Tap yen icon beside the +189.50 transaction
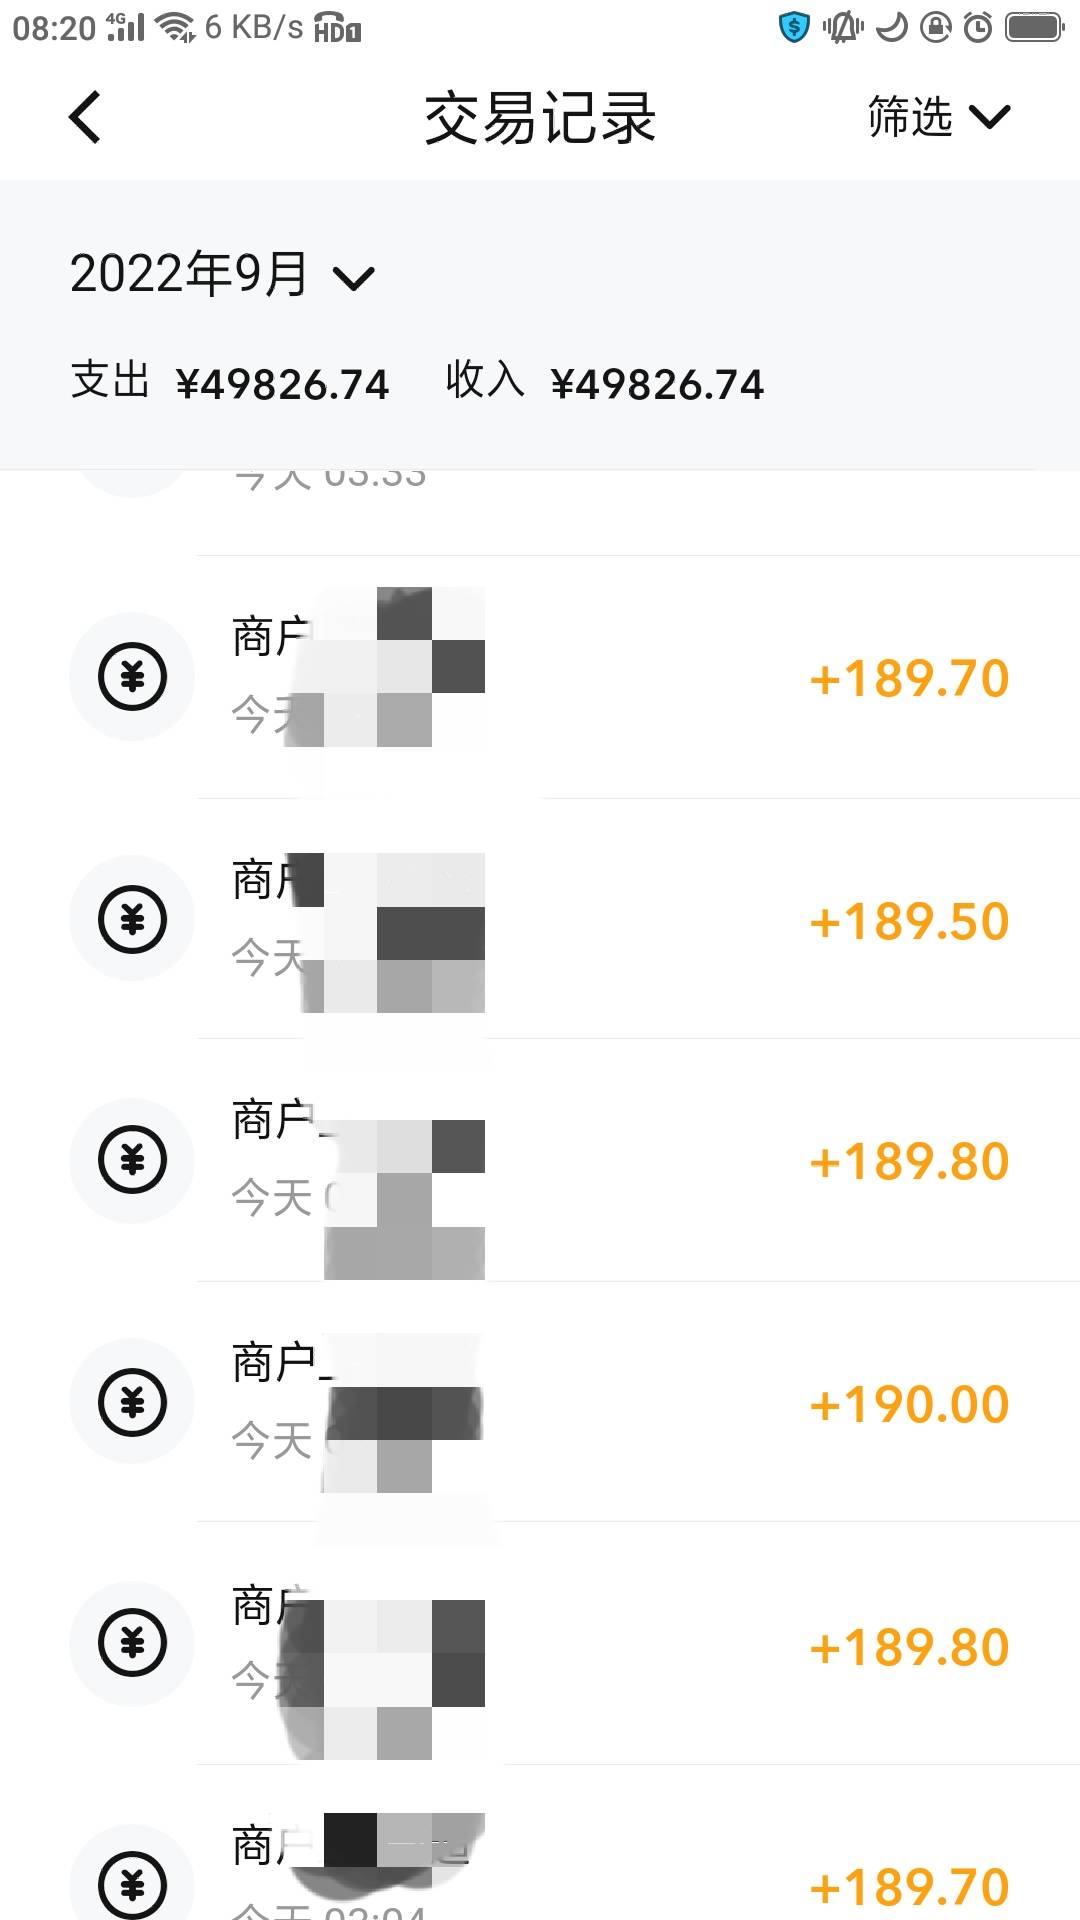 pos(132,919)
